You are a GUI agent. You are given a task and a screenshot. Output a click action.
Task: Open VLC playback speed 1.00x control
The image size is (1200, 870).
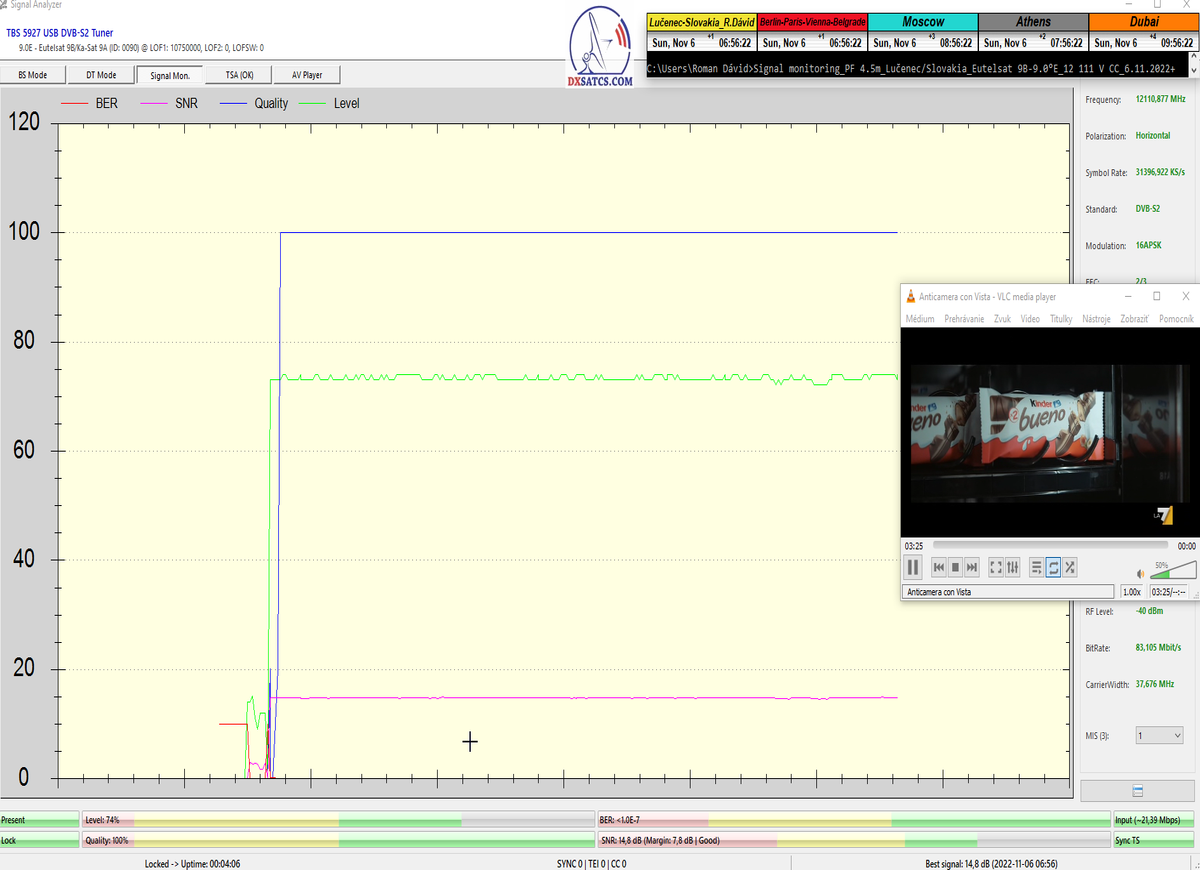coord(1132,592)
